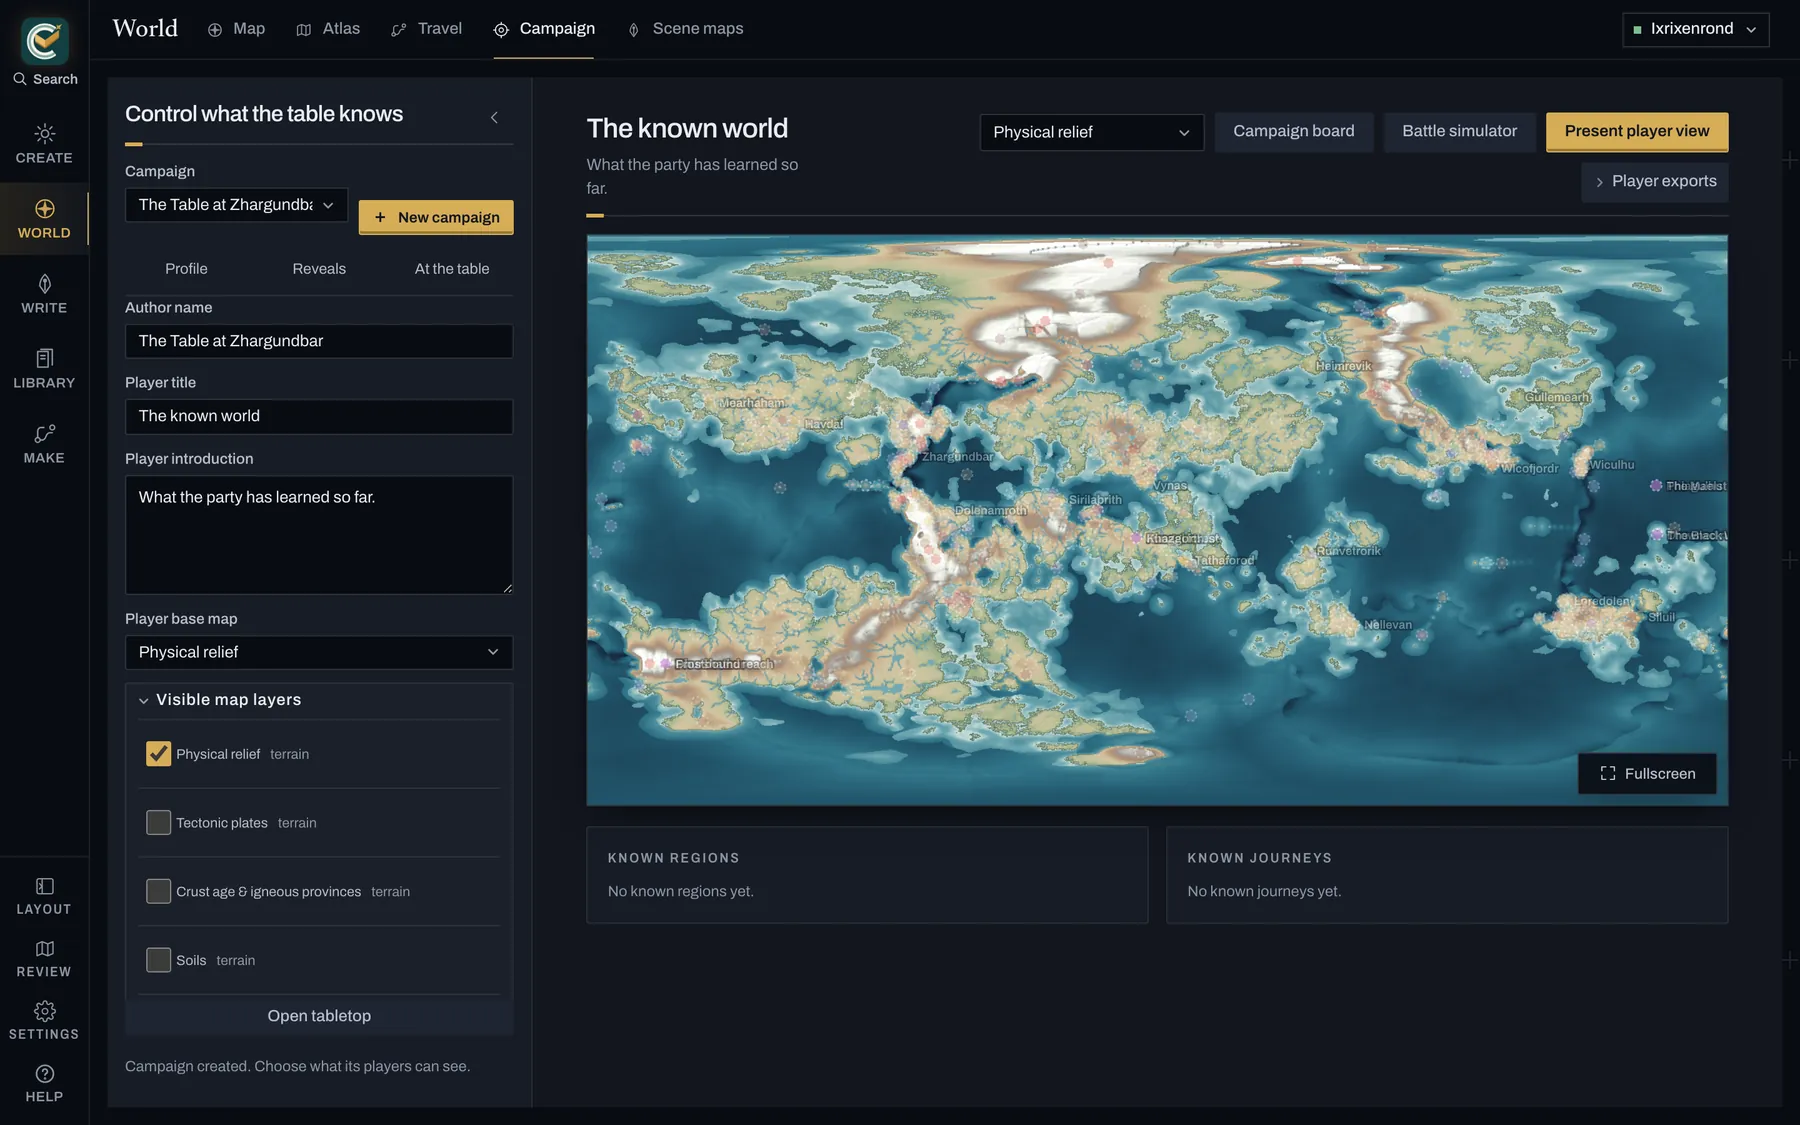This screenshot has height=1125, width=1800.
Task: Switch to the Map tab
Action: tap(236, 29)
